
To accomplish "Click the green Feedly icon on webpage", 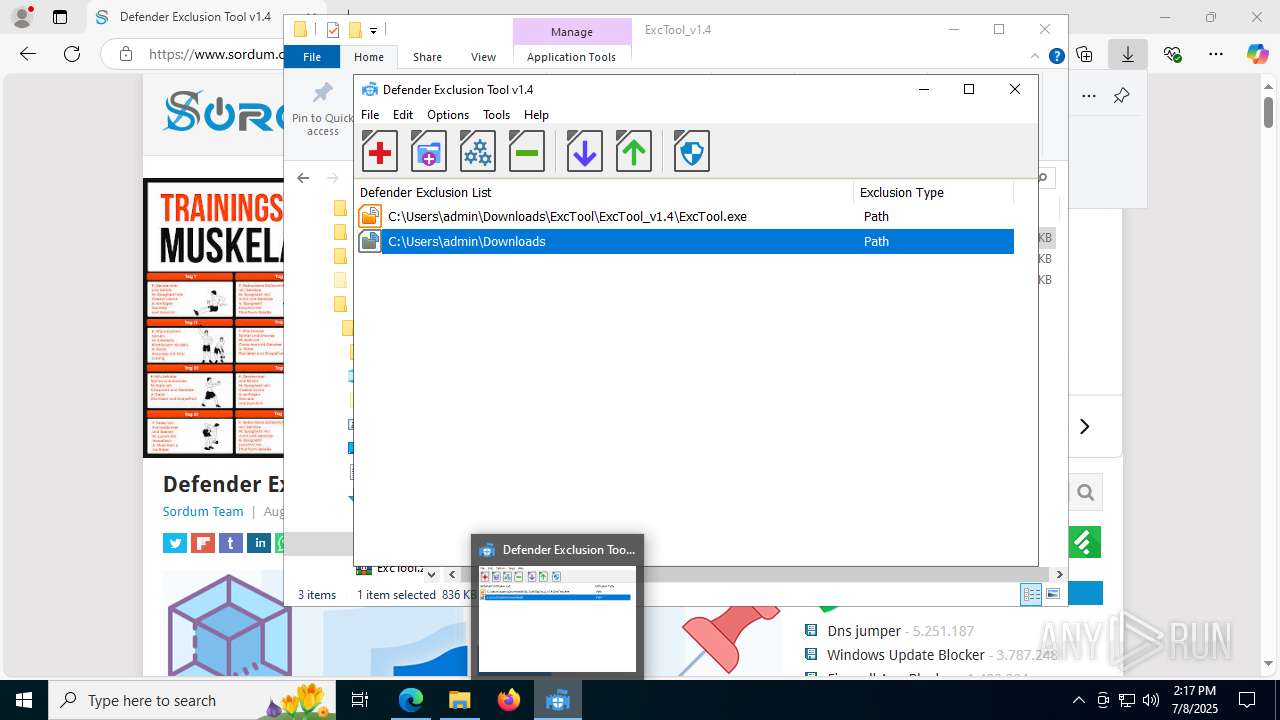I will point(1084,542).
